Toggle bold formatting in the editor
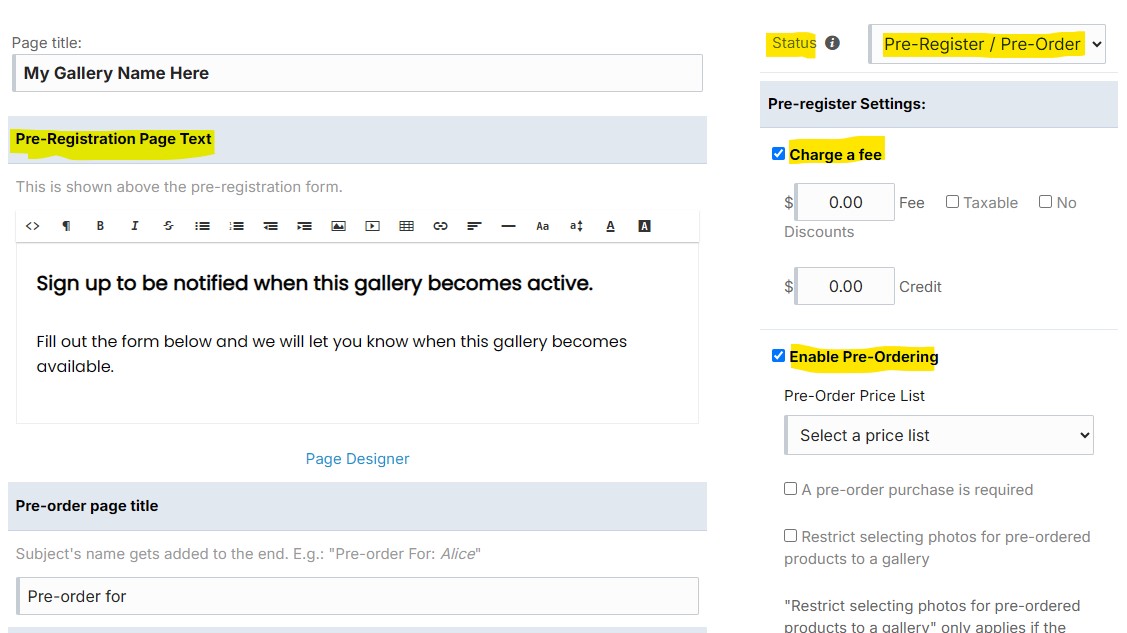This screenshot has height=633, width=1127. tap(100, 226)
